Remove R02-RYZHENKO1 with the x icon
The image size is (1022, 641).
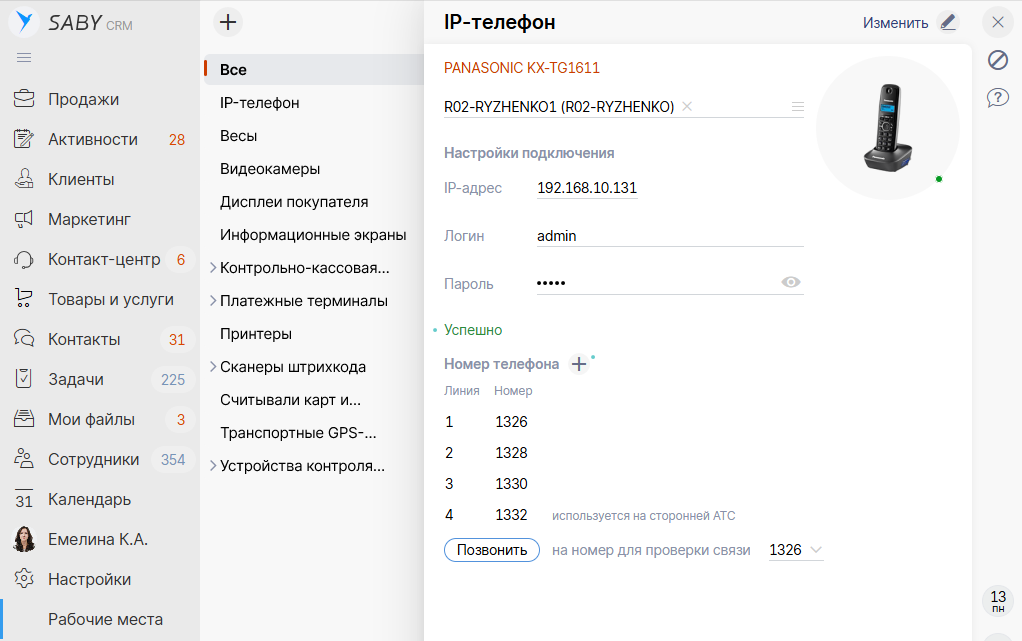pos(687,107)
